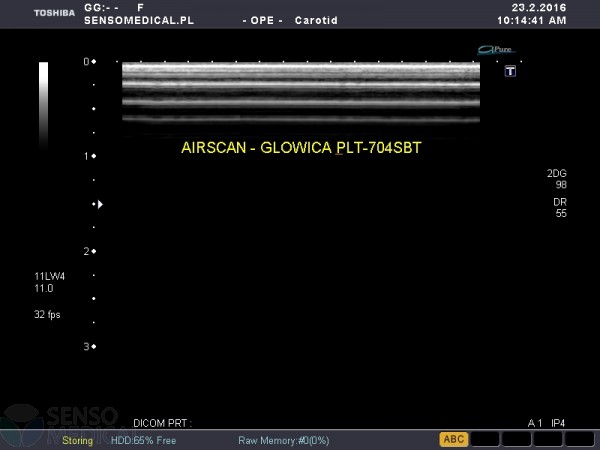The width and height of the screenshot is (600, 450).
Task: Click the Storing status indicator
Action: click(78, 440)
